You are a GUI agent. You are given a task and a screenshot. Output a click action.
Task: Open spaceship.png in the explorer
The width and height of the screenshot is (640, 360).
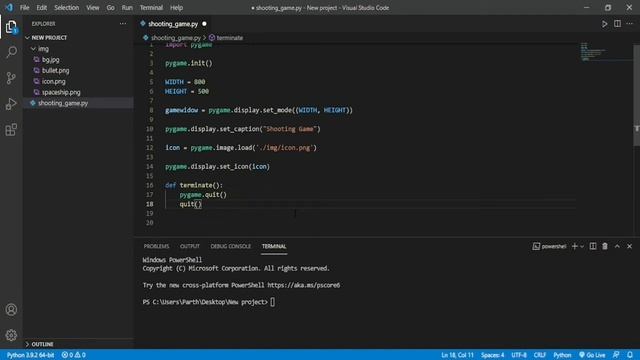click(61, 92)
